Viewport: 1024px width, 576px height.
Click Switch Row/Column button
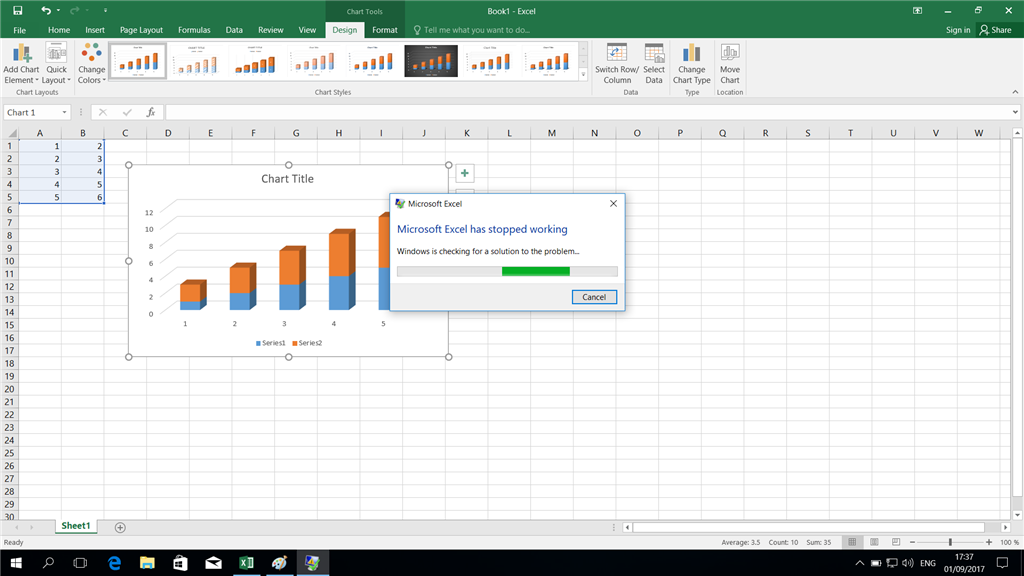[x=616, y=63]
